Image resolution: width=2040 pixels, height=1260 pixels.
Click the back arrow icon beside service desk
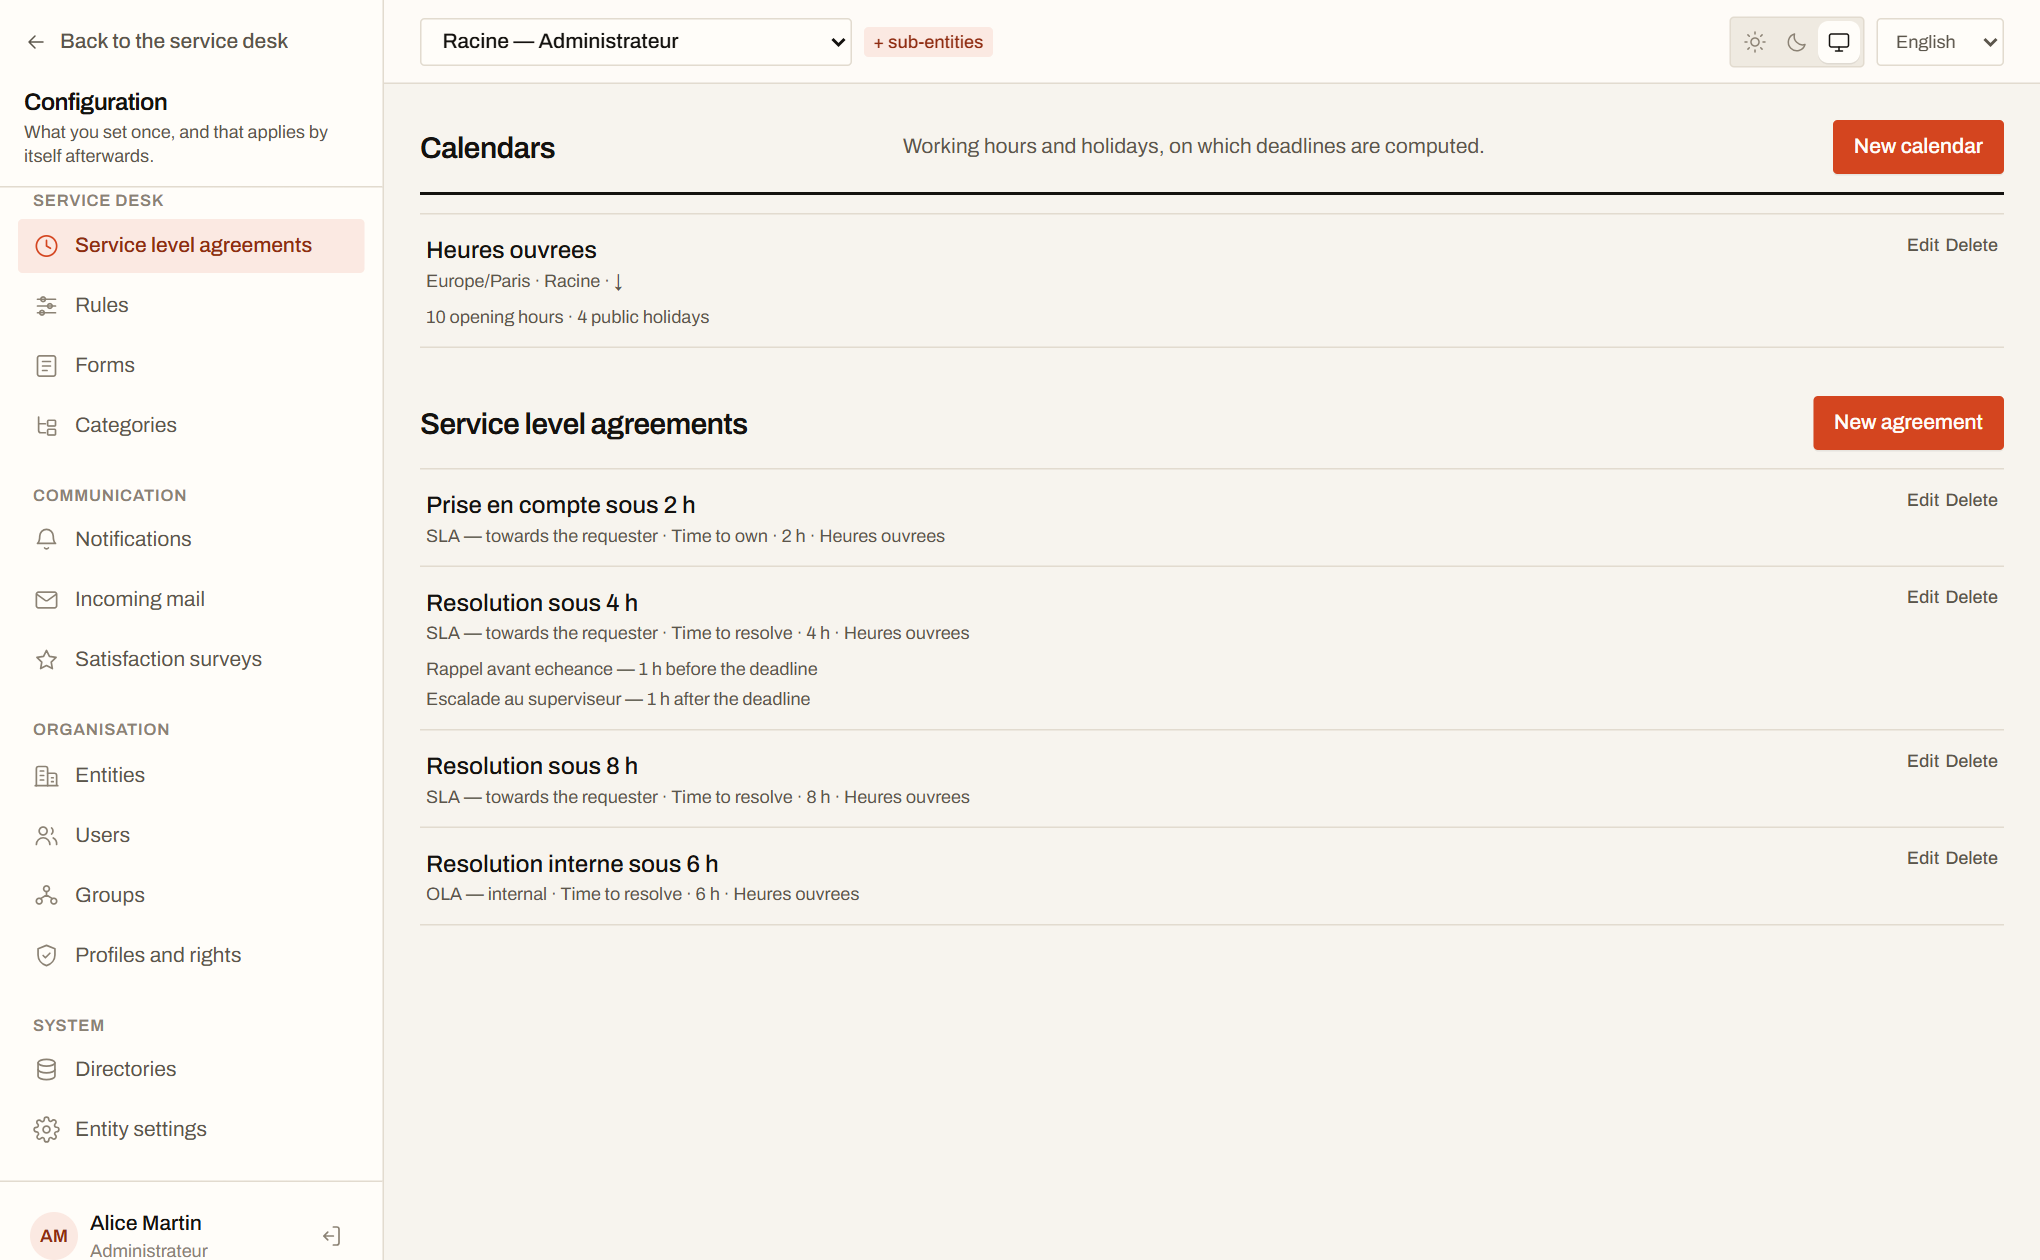tap(36, 42)
